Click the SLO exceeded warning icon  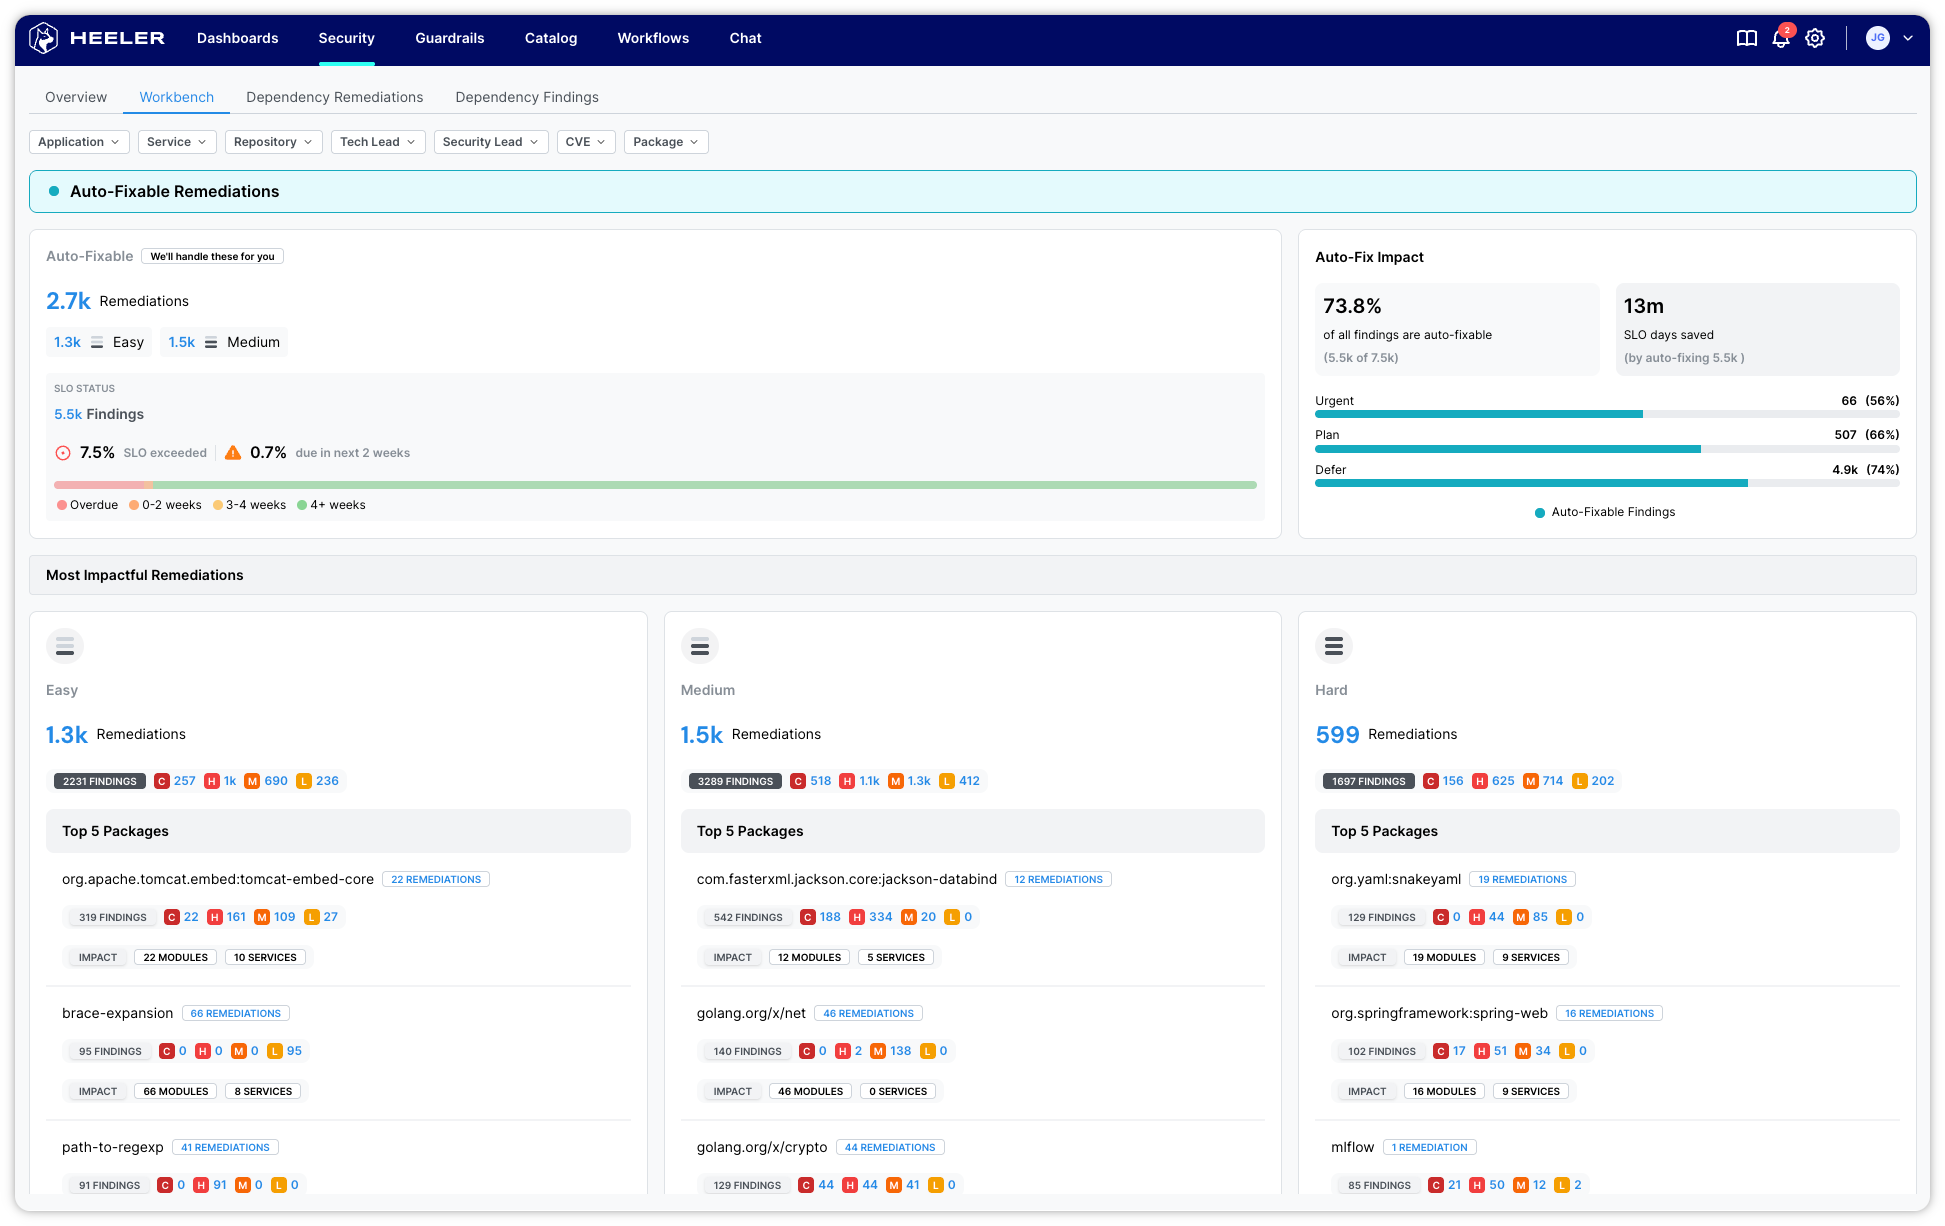pyautogui.click(x=63, y=453)
